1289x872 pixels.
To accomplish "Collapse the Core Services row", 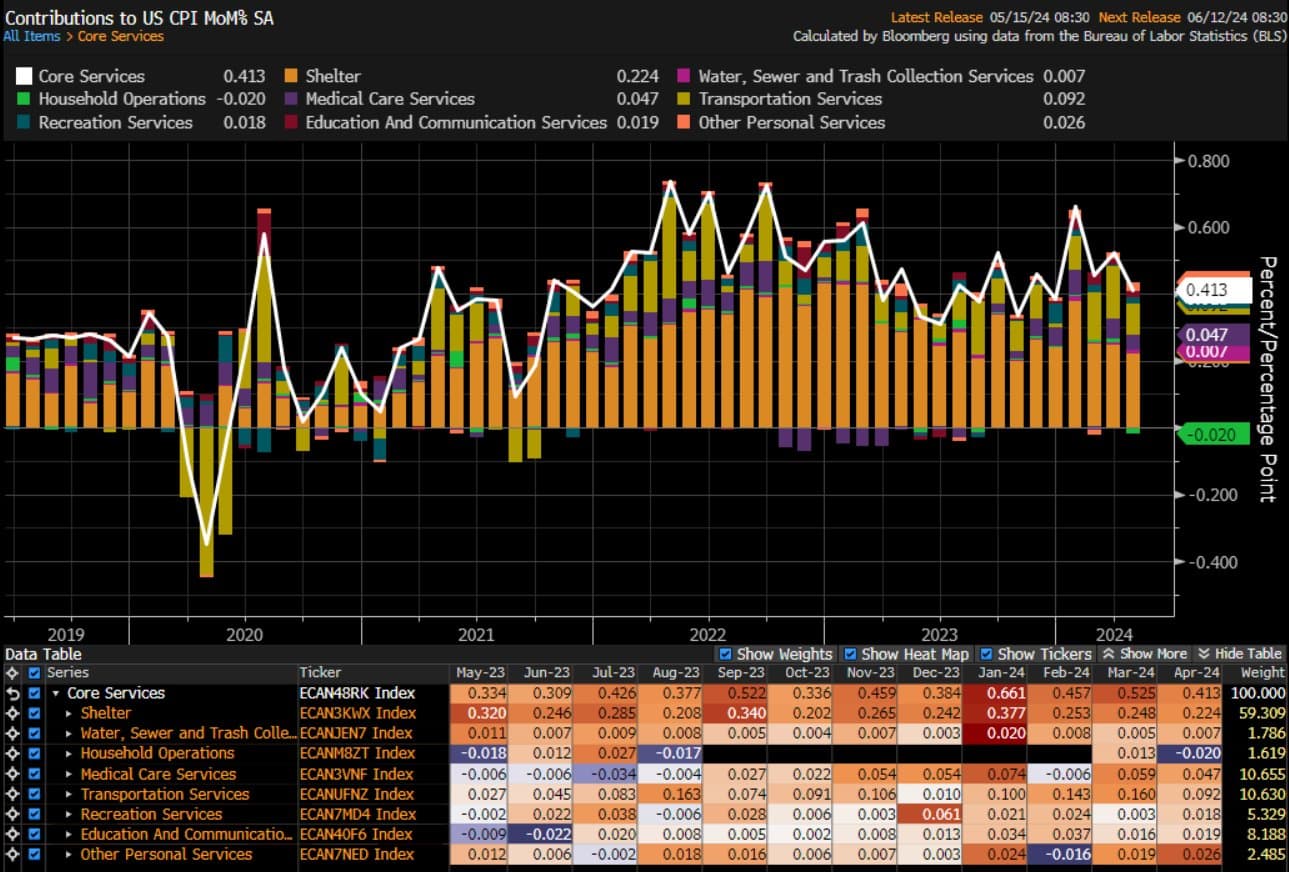I will (55, 693).
